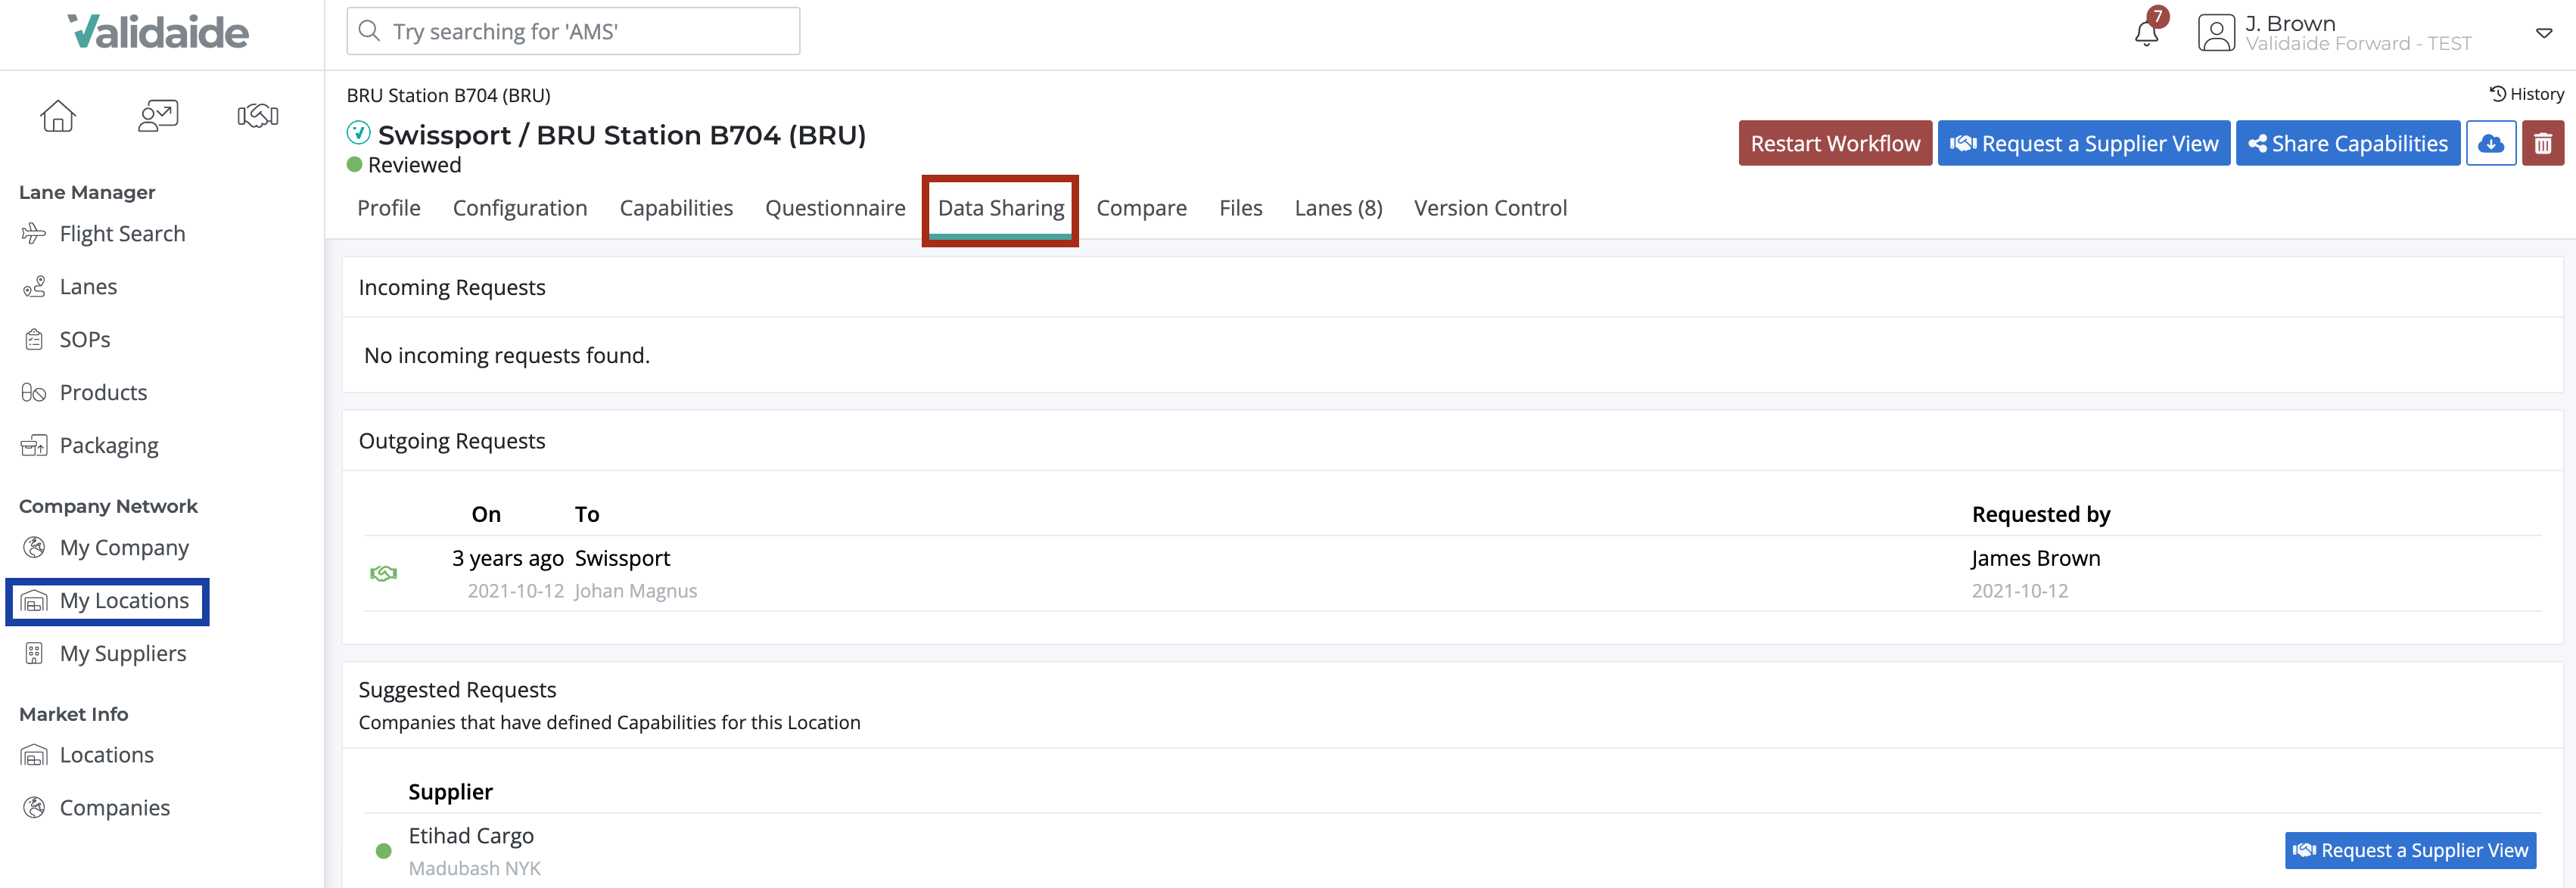Image resolution: width=2576 pixels, height=888 pixels.
Task: Click the My Locations warehouse icon
Action: pos(34,601)
